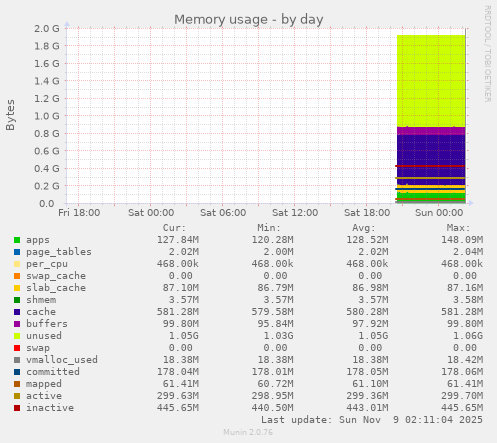The image size is (497, 443).
Task: Click the 'unused' legend label
Action: [x=44, y=336]
